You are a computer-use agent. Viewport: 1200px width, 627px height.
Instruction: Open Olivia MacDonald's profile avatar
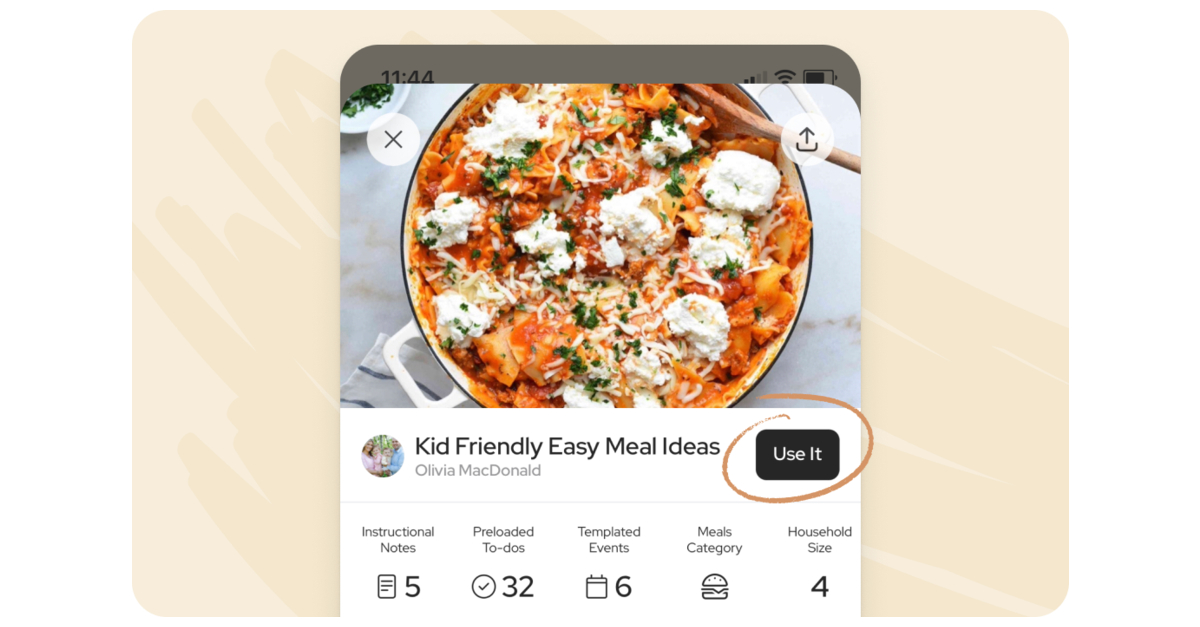coord(382,456)
